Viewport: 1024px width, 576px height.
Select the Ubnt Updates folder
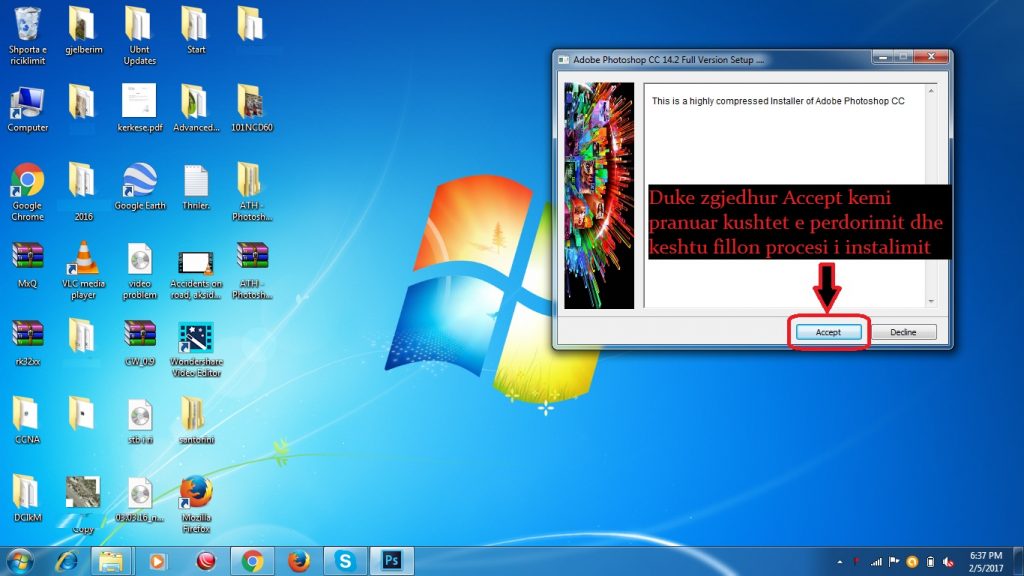(140, 36)
